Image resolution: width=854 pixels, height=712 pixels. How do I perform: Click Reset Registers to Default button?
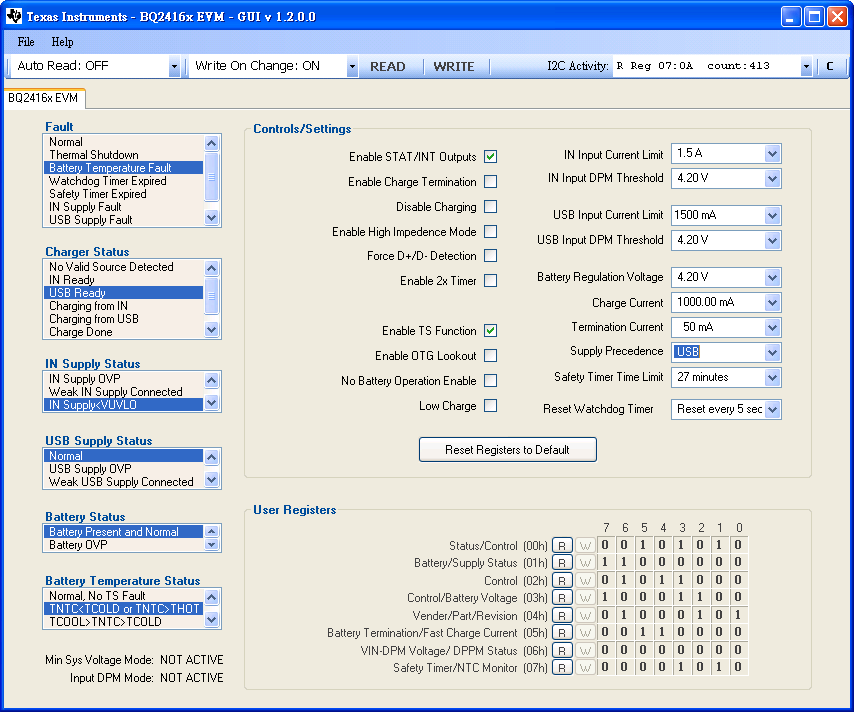[x=508, y=449]
